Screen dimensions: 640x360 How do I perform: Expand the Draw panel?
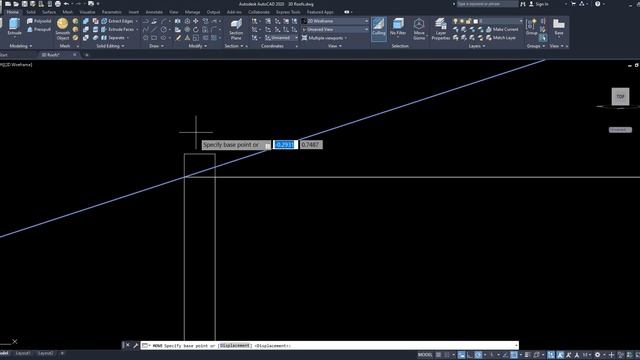click(156, 46)
